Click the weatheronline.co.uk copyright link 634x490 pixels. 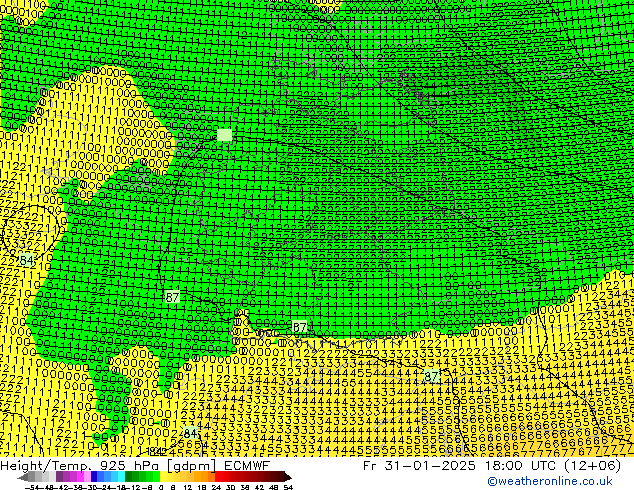point(549,481)
